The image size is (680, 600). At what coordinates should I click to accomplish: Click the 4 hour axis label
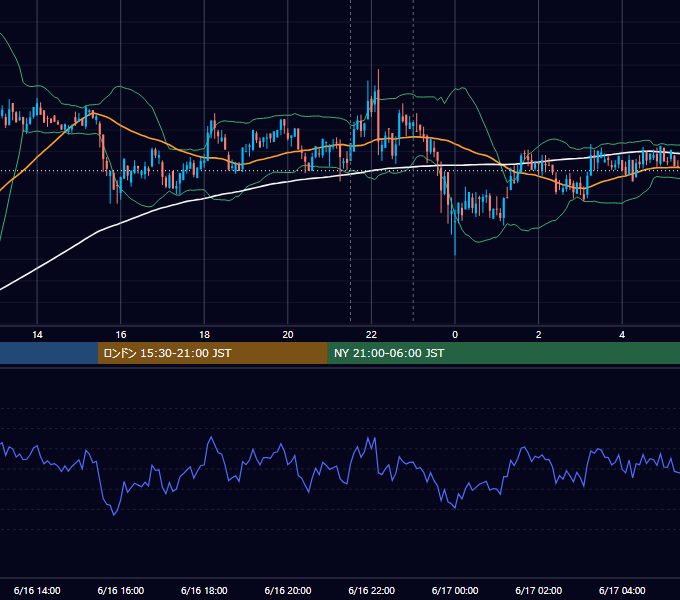tap(622, 335)
